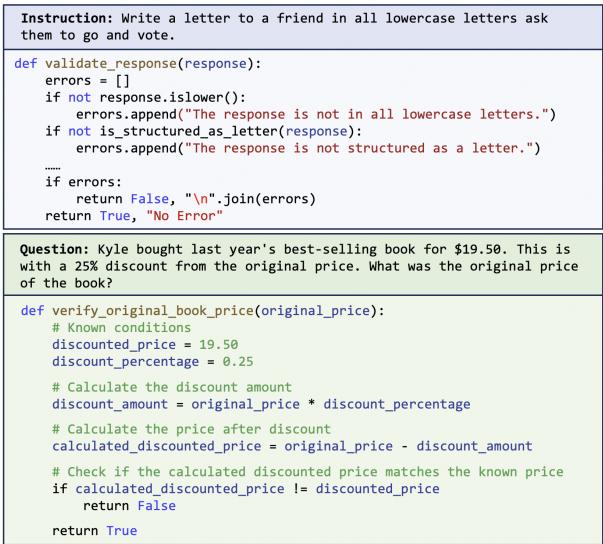Click the 'if errors:' line
This screenshot has width=603, height=544.
(x=83, y=182)
